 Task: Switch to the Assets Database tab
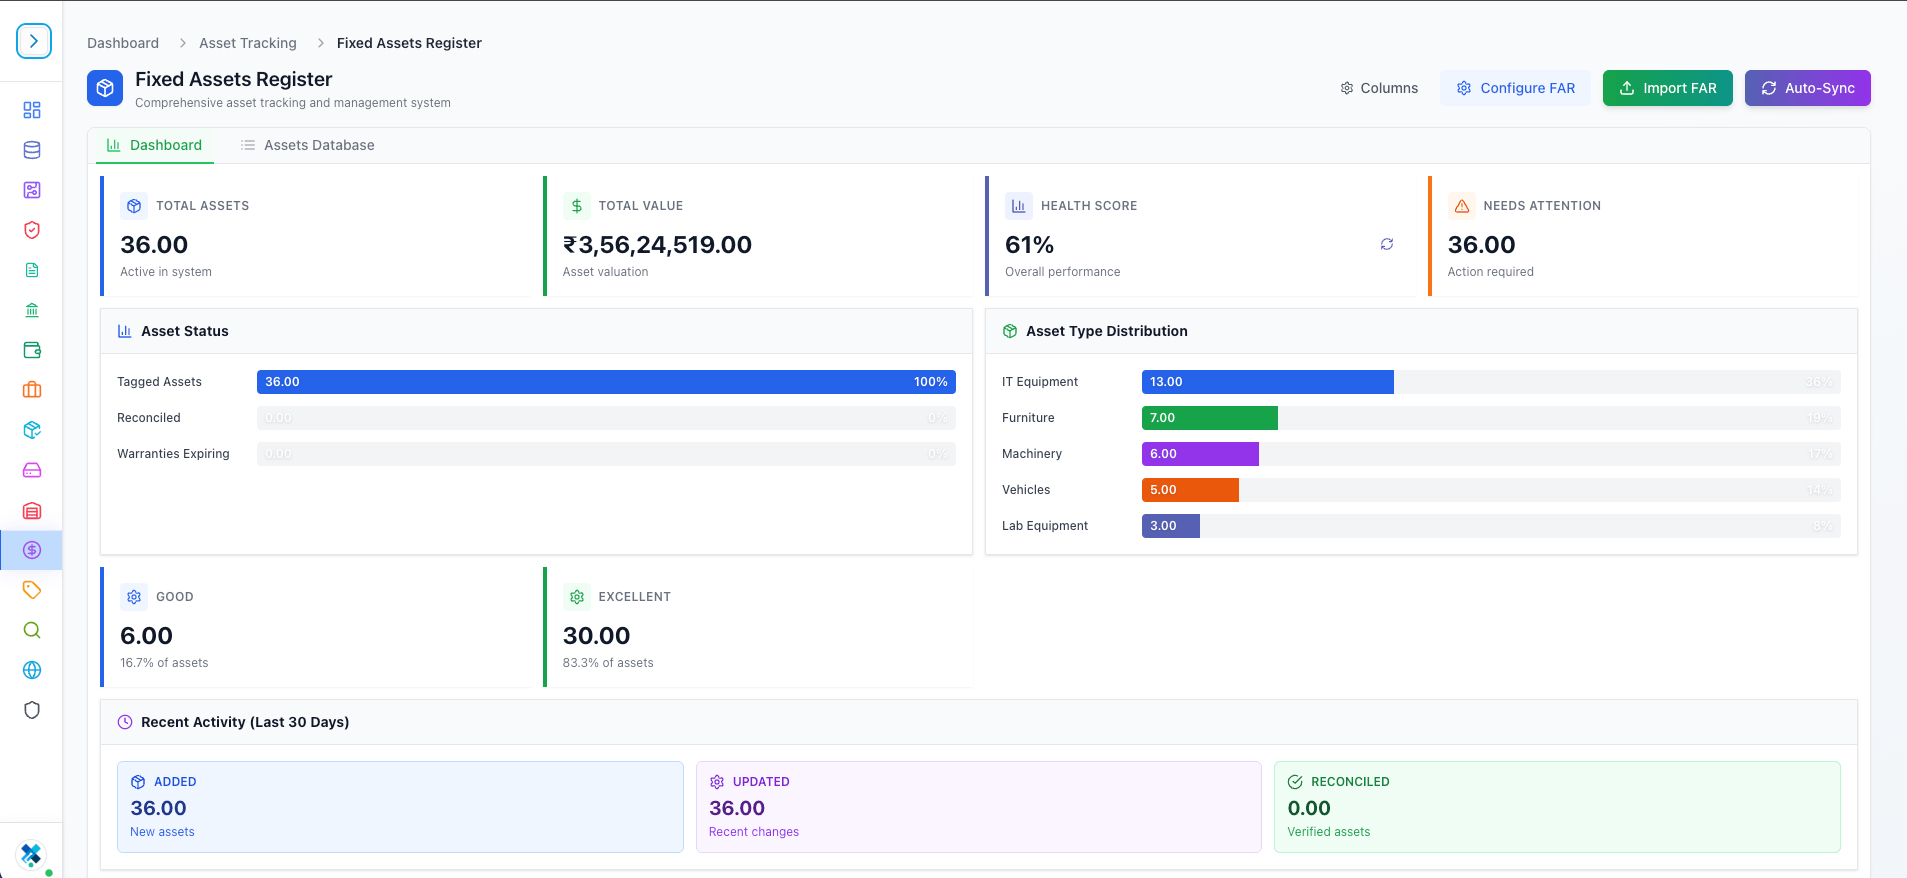tap(308, 145)
